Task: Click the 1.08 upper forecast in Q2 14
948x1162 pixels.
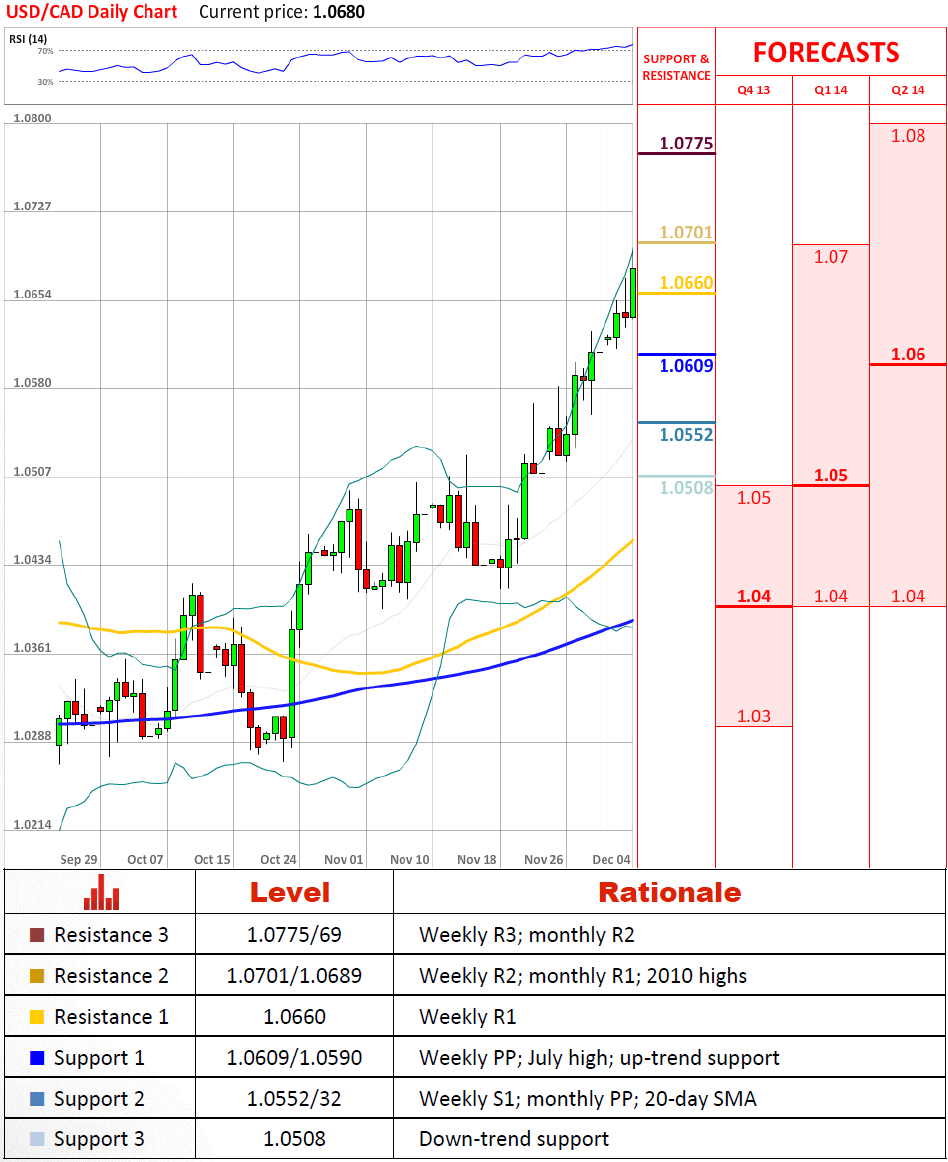Action: pos(908,136)
